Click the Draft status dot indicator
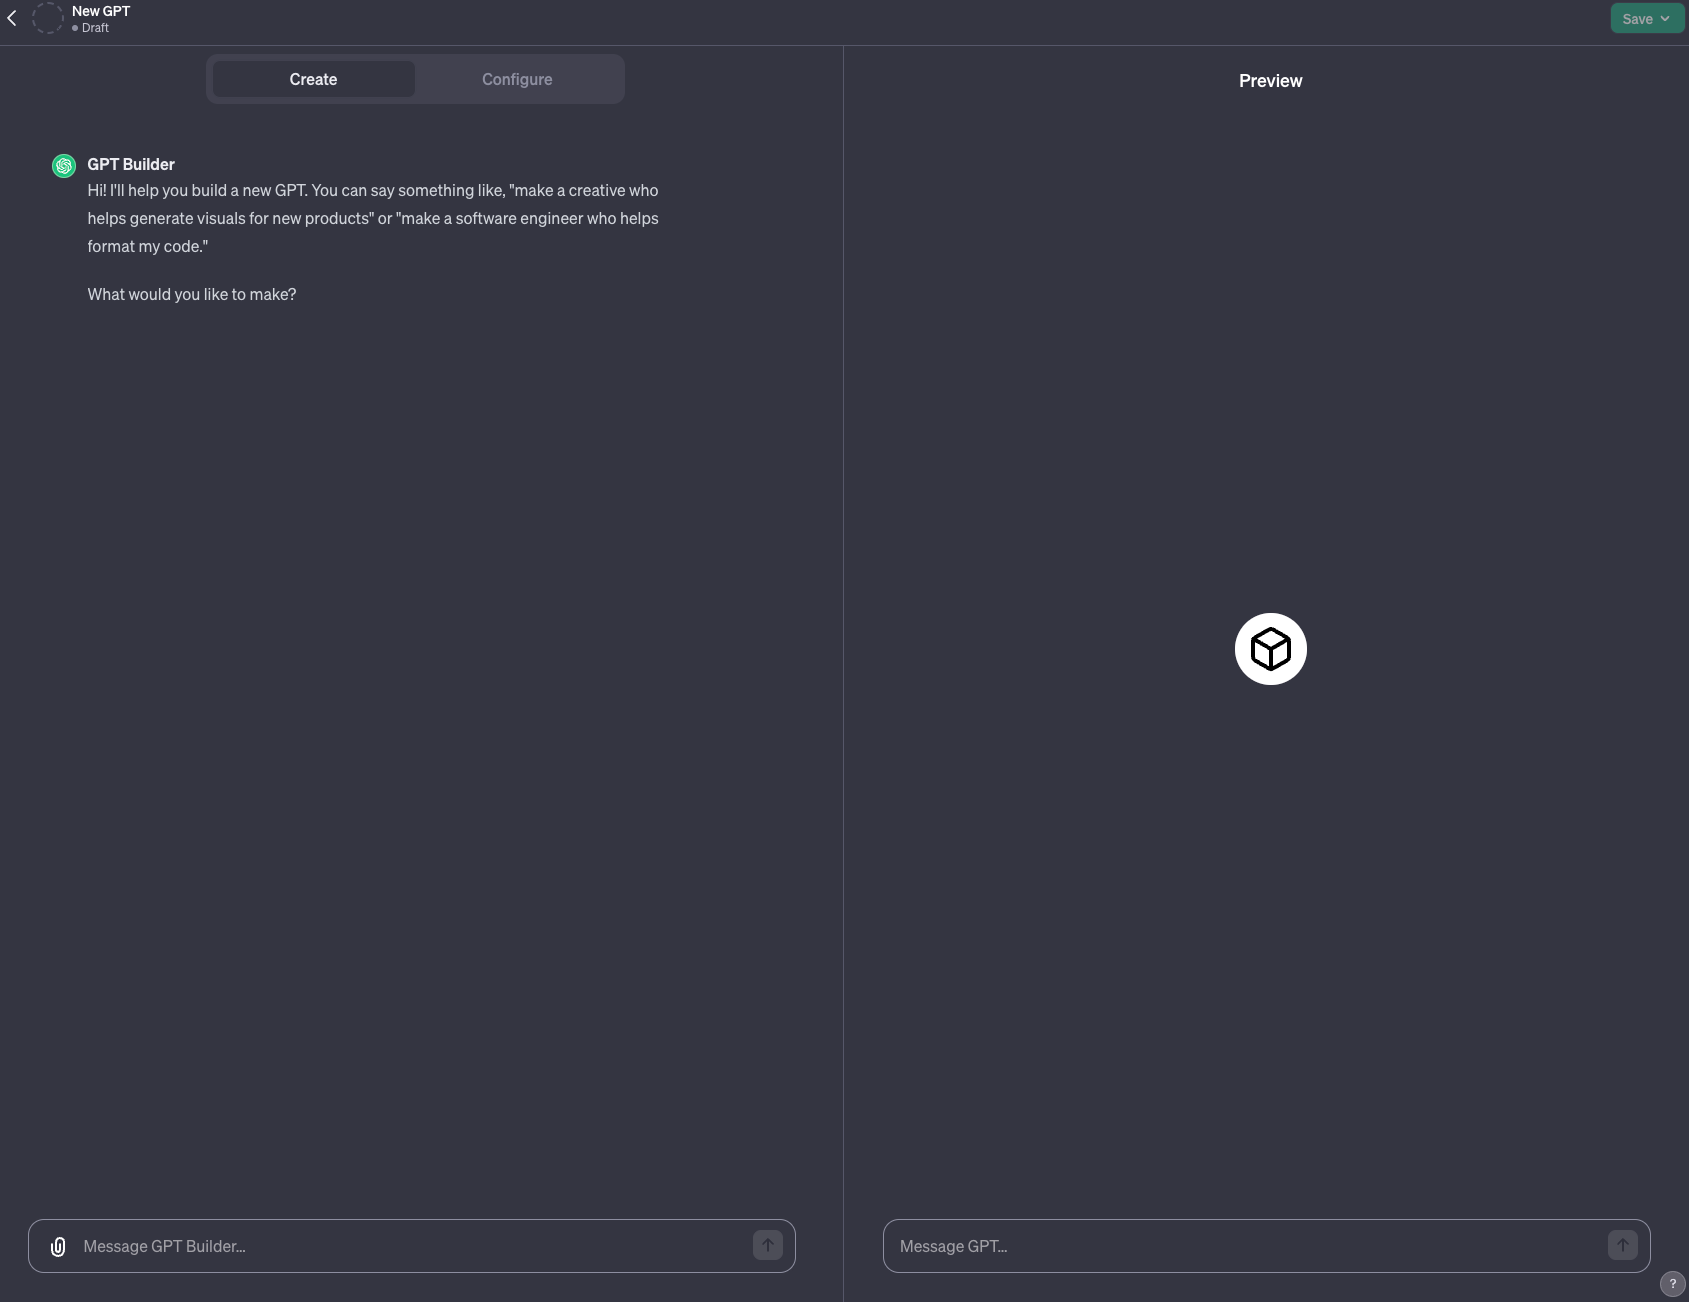 coord(77,29)
